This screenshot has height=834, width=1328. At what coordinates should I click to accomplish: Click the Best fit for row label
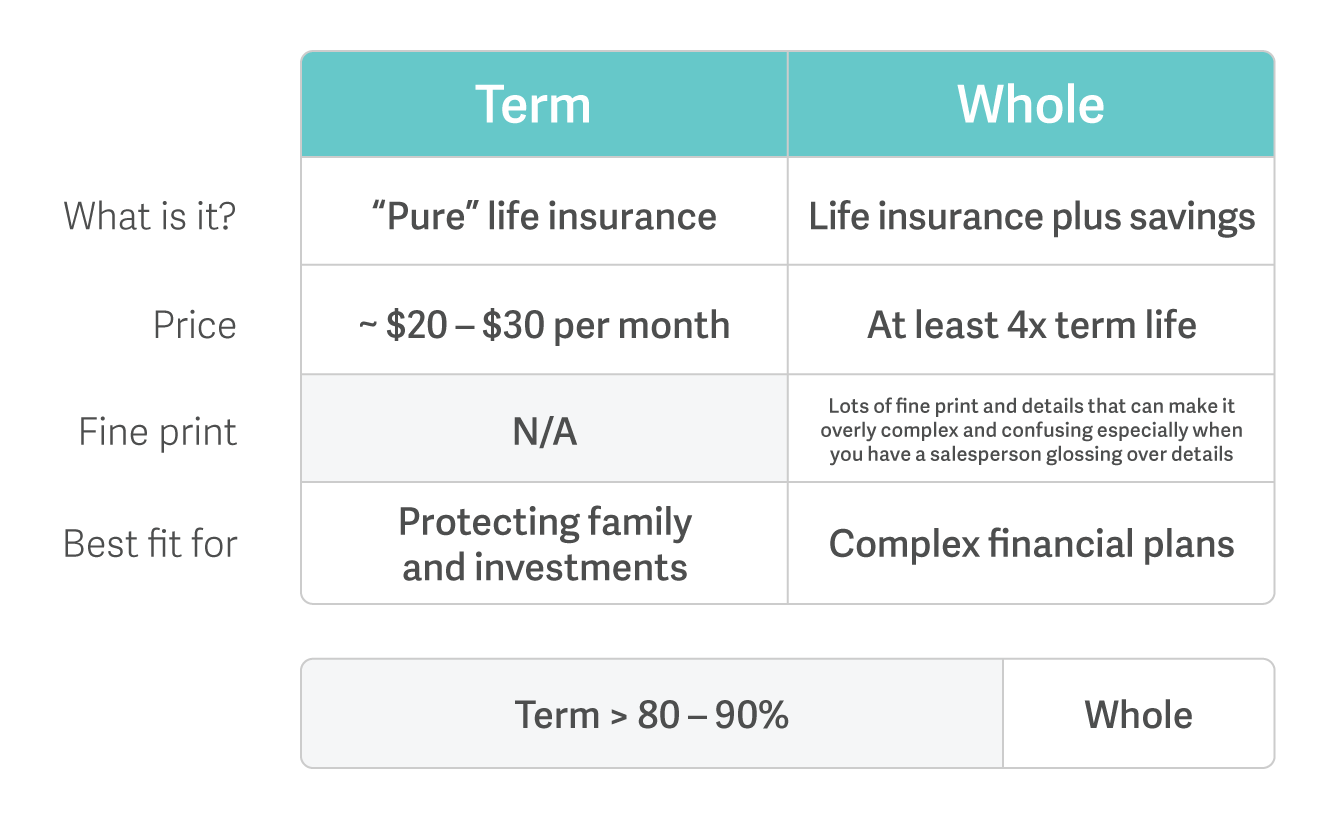150,543
